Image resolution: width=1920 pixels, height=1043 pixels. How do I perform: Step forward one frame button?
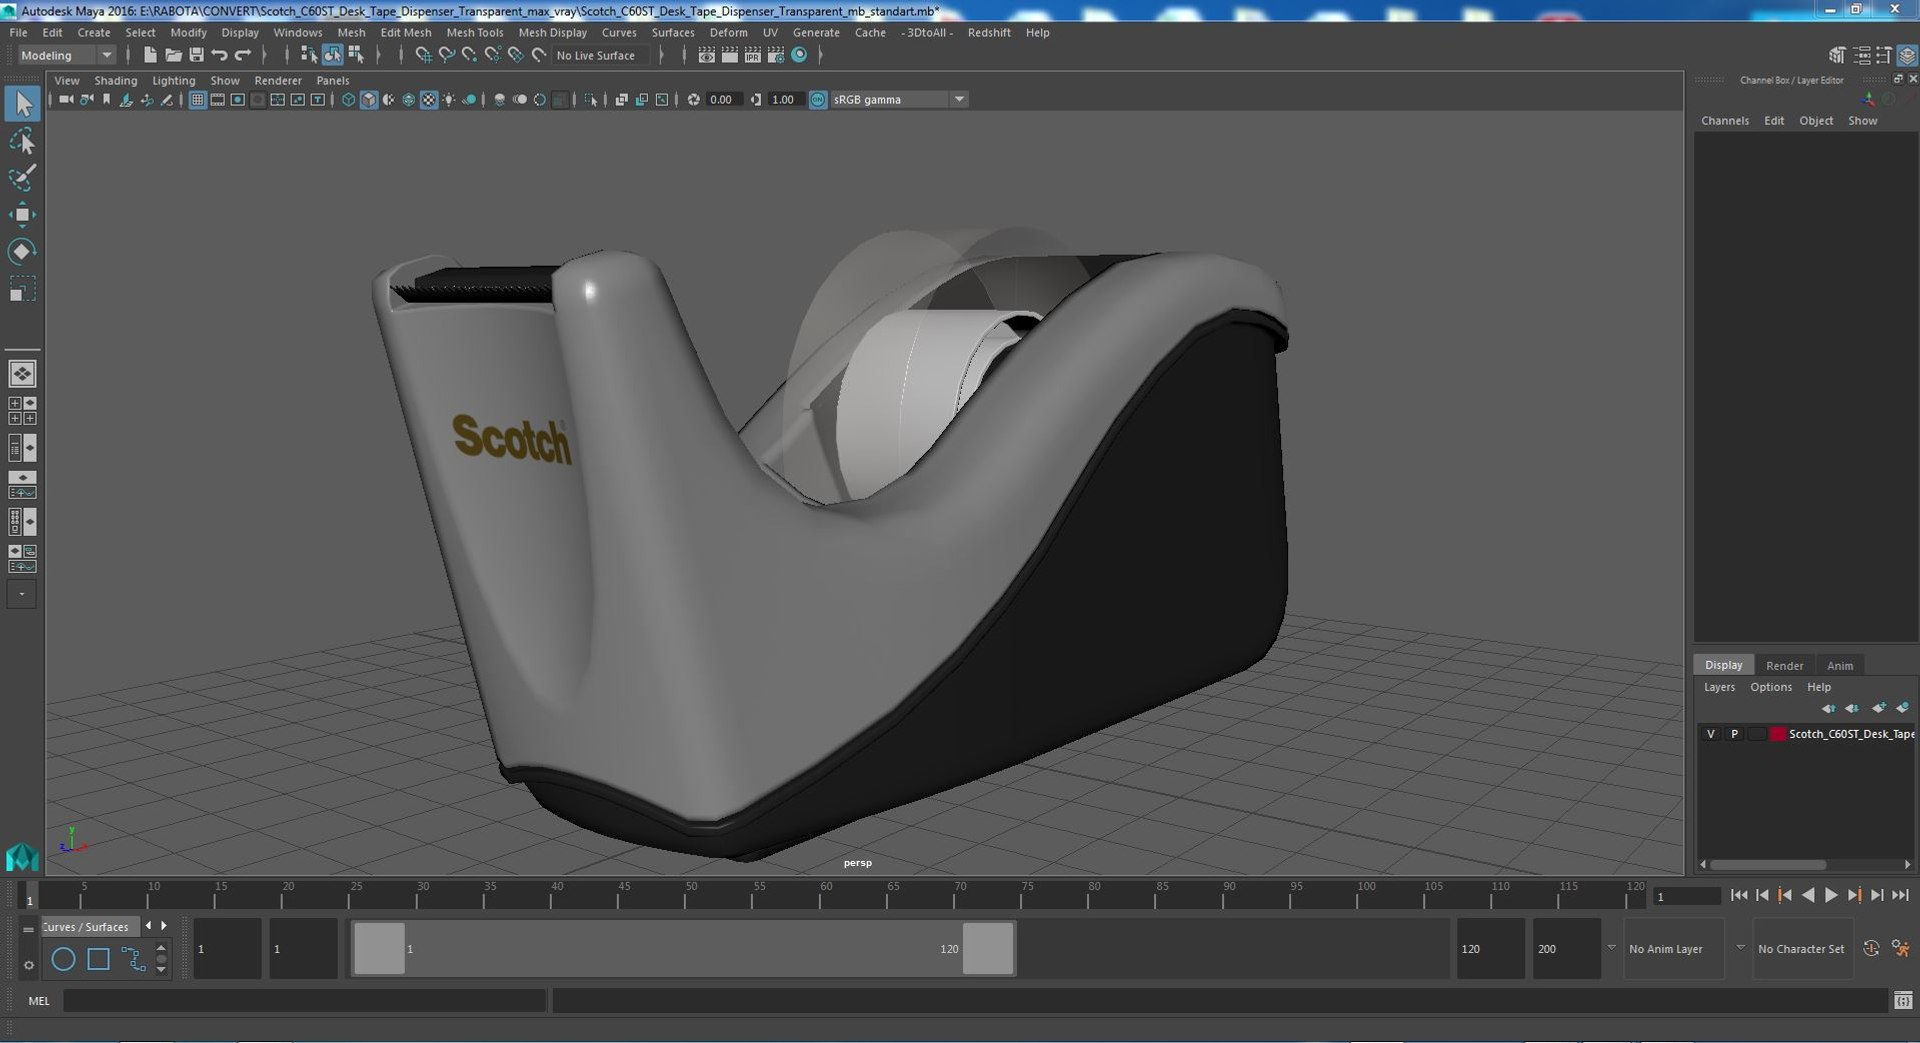tap(1877, 895)
